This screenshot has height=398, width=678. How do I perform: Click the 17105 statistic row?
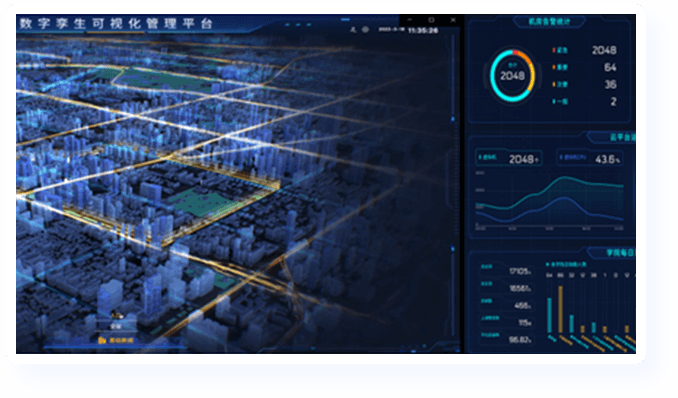click(506, 270)
